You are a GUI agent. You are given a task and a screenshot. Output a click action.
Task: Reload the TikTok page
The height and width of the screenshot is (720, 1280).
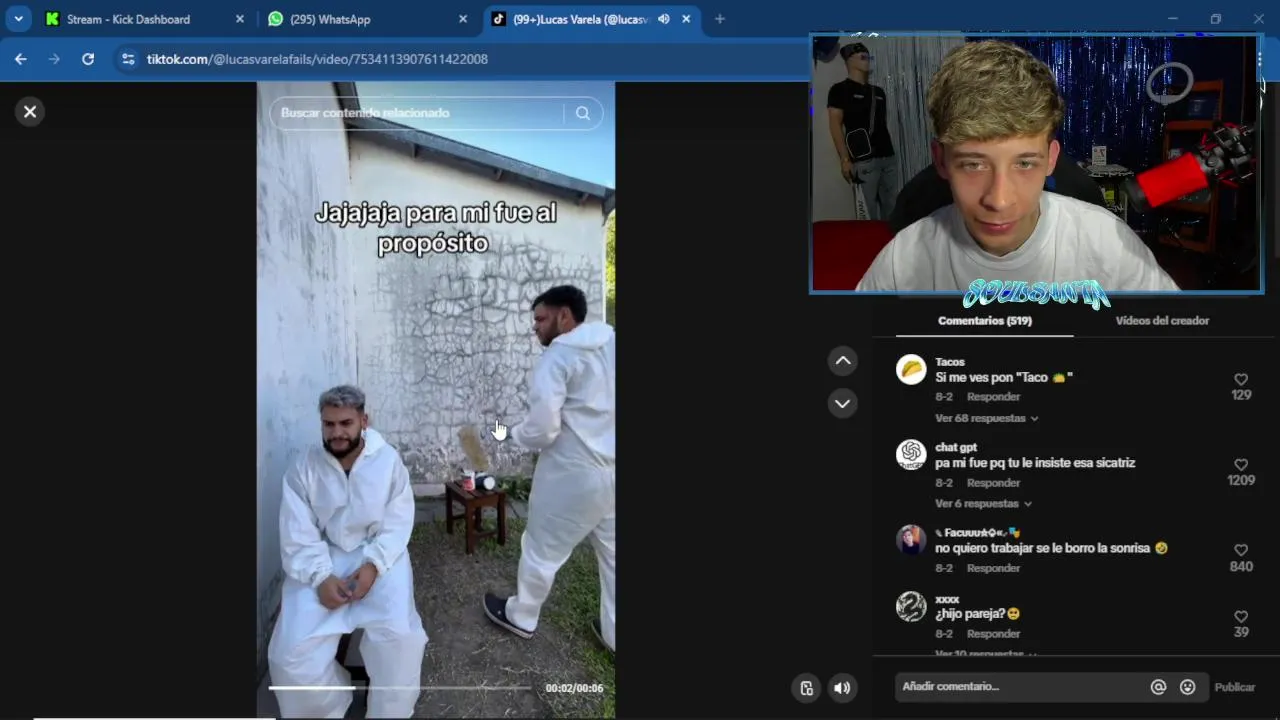coord(88,59)
